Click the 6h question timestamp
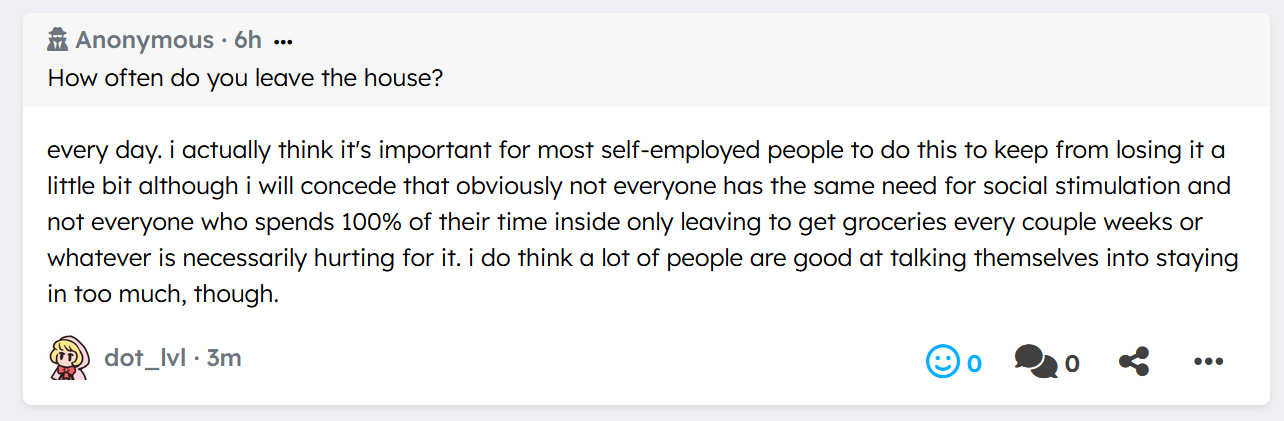The image size is (1284, 421). (248, 41)
